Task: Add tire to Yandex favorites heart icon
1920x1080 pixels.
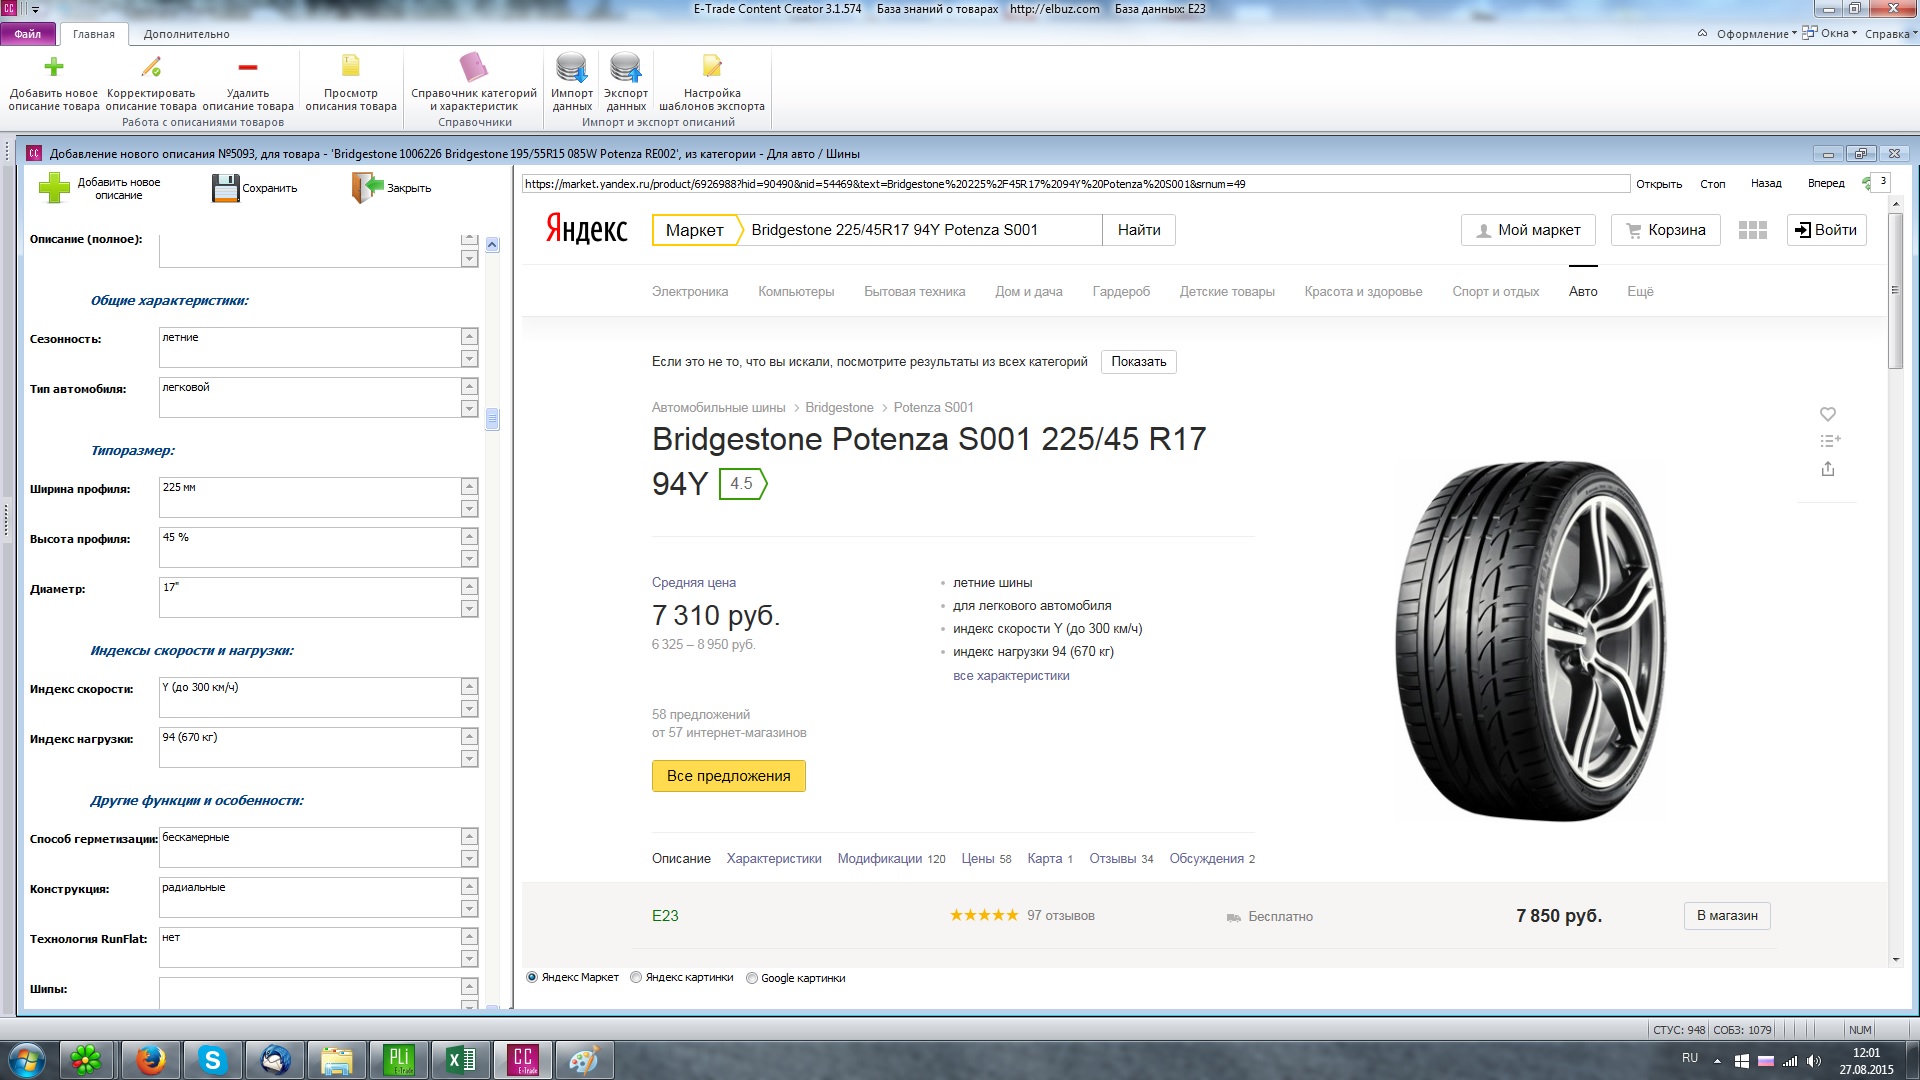Action: tap(1828, 414)
